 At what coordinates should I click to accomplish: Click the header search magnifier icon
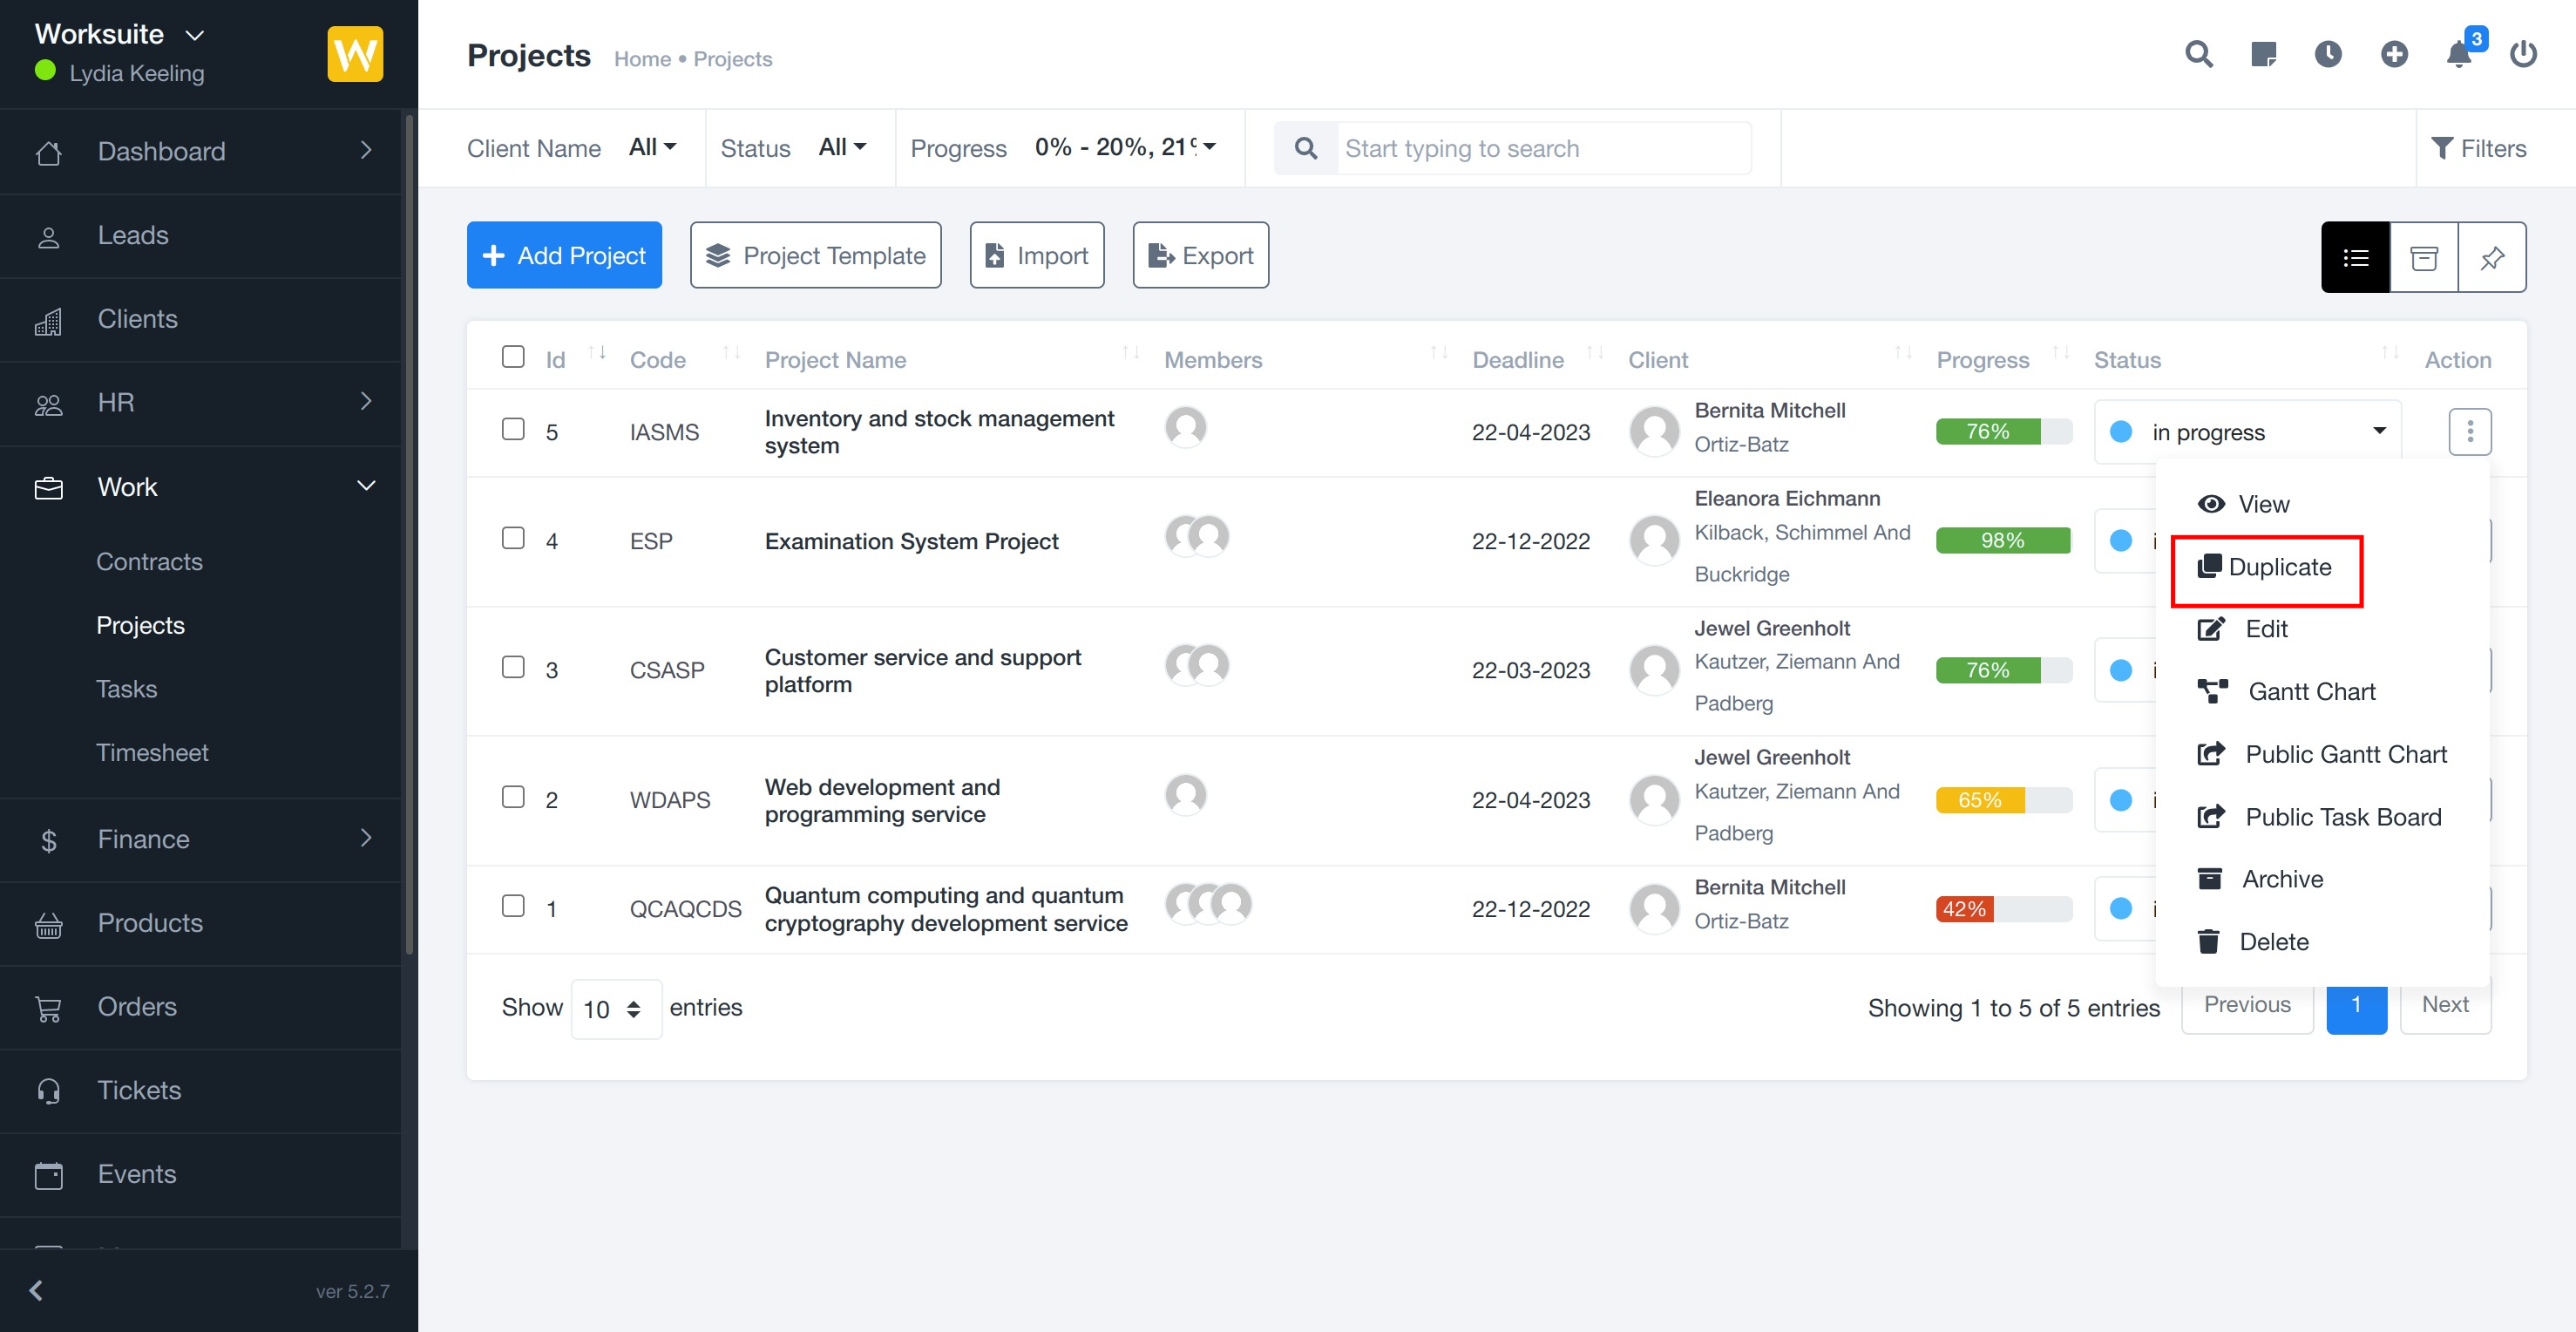pyautogui.click(x=2198, y=54)
